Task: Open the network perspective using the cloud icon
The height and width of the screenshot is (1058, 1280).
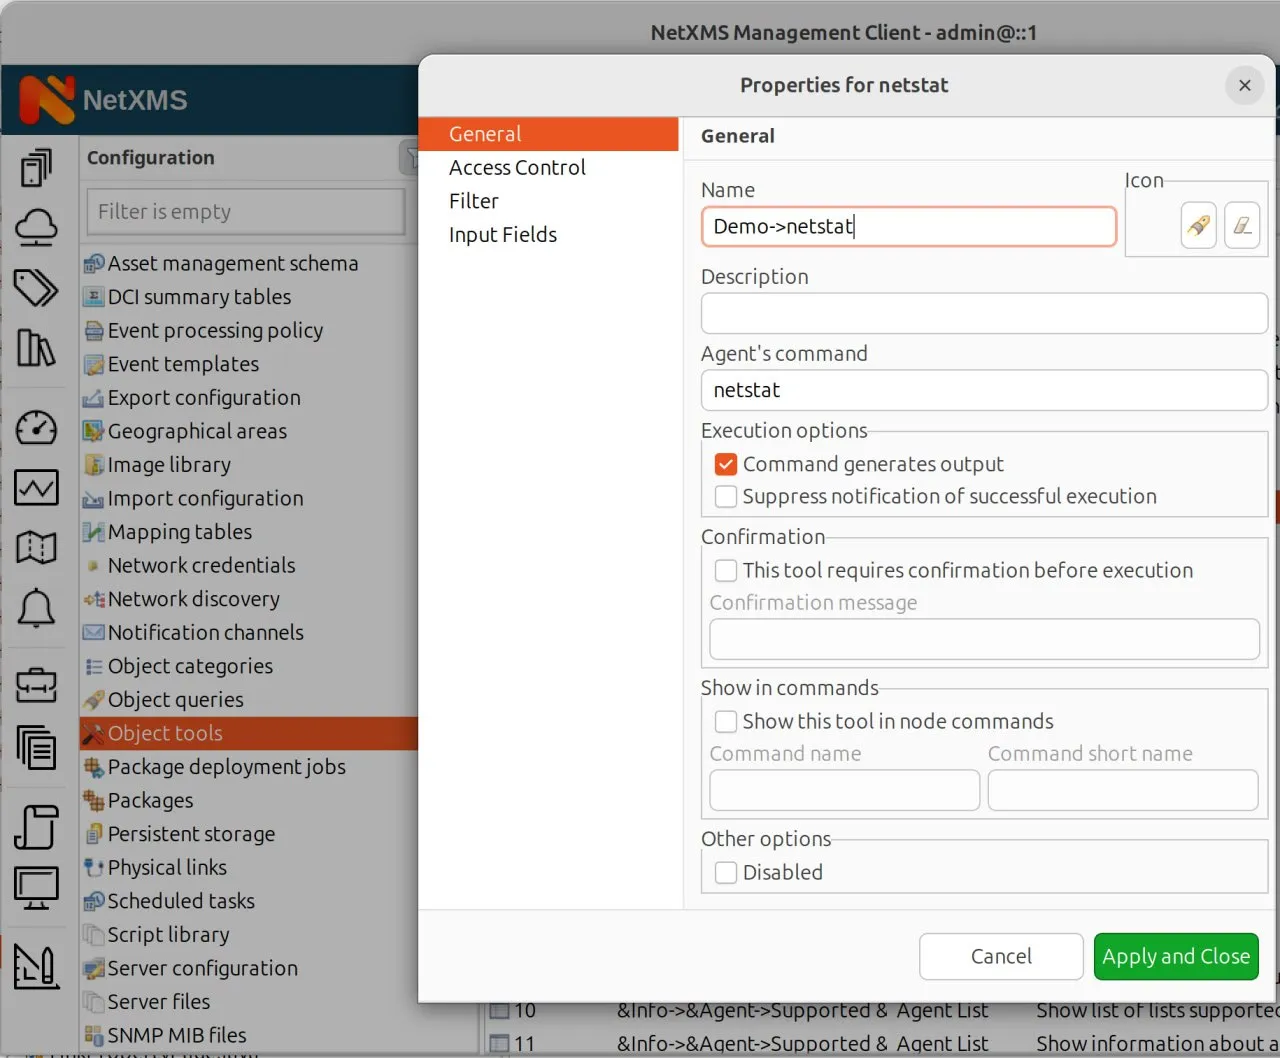Action: tap(37, 227)
